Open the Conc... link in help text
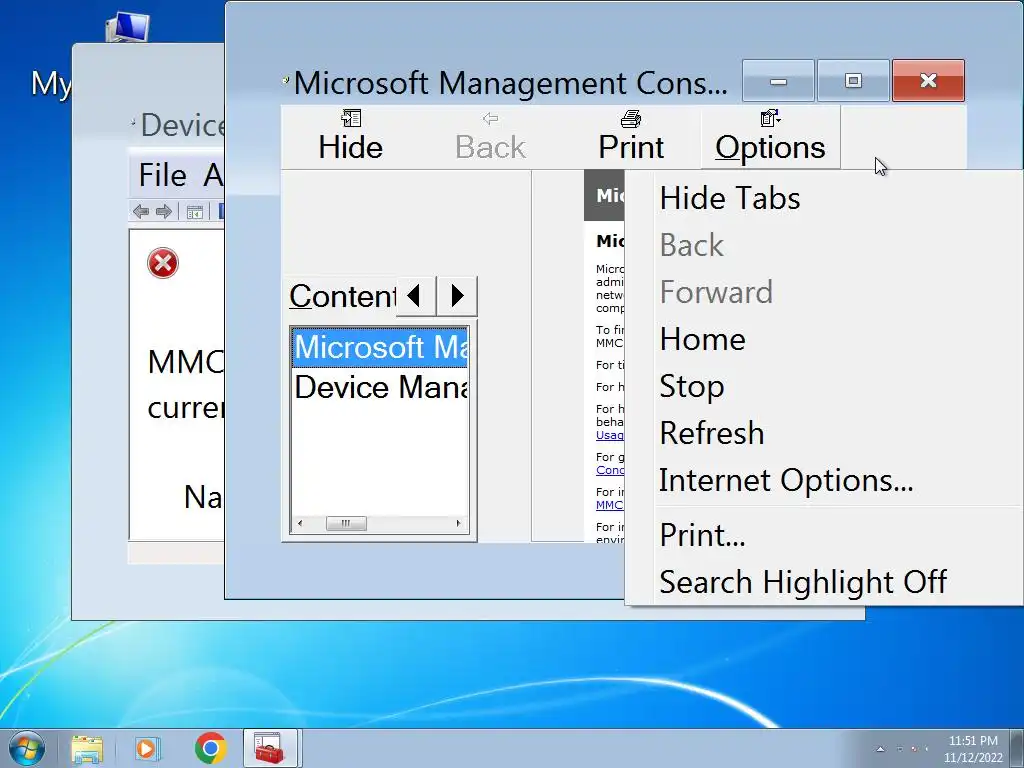The image size is (1024, 768). point(610,470)
